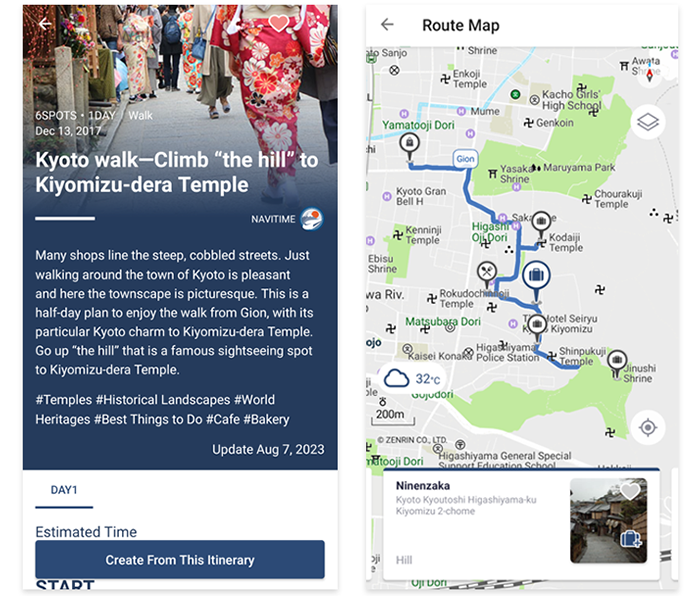
Task: Favorite the itinerary with the heart icon
Action: pos(279,23)
